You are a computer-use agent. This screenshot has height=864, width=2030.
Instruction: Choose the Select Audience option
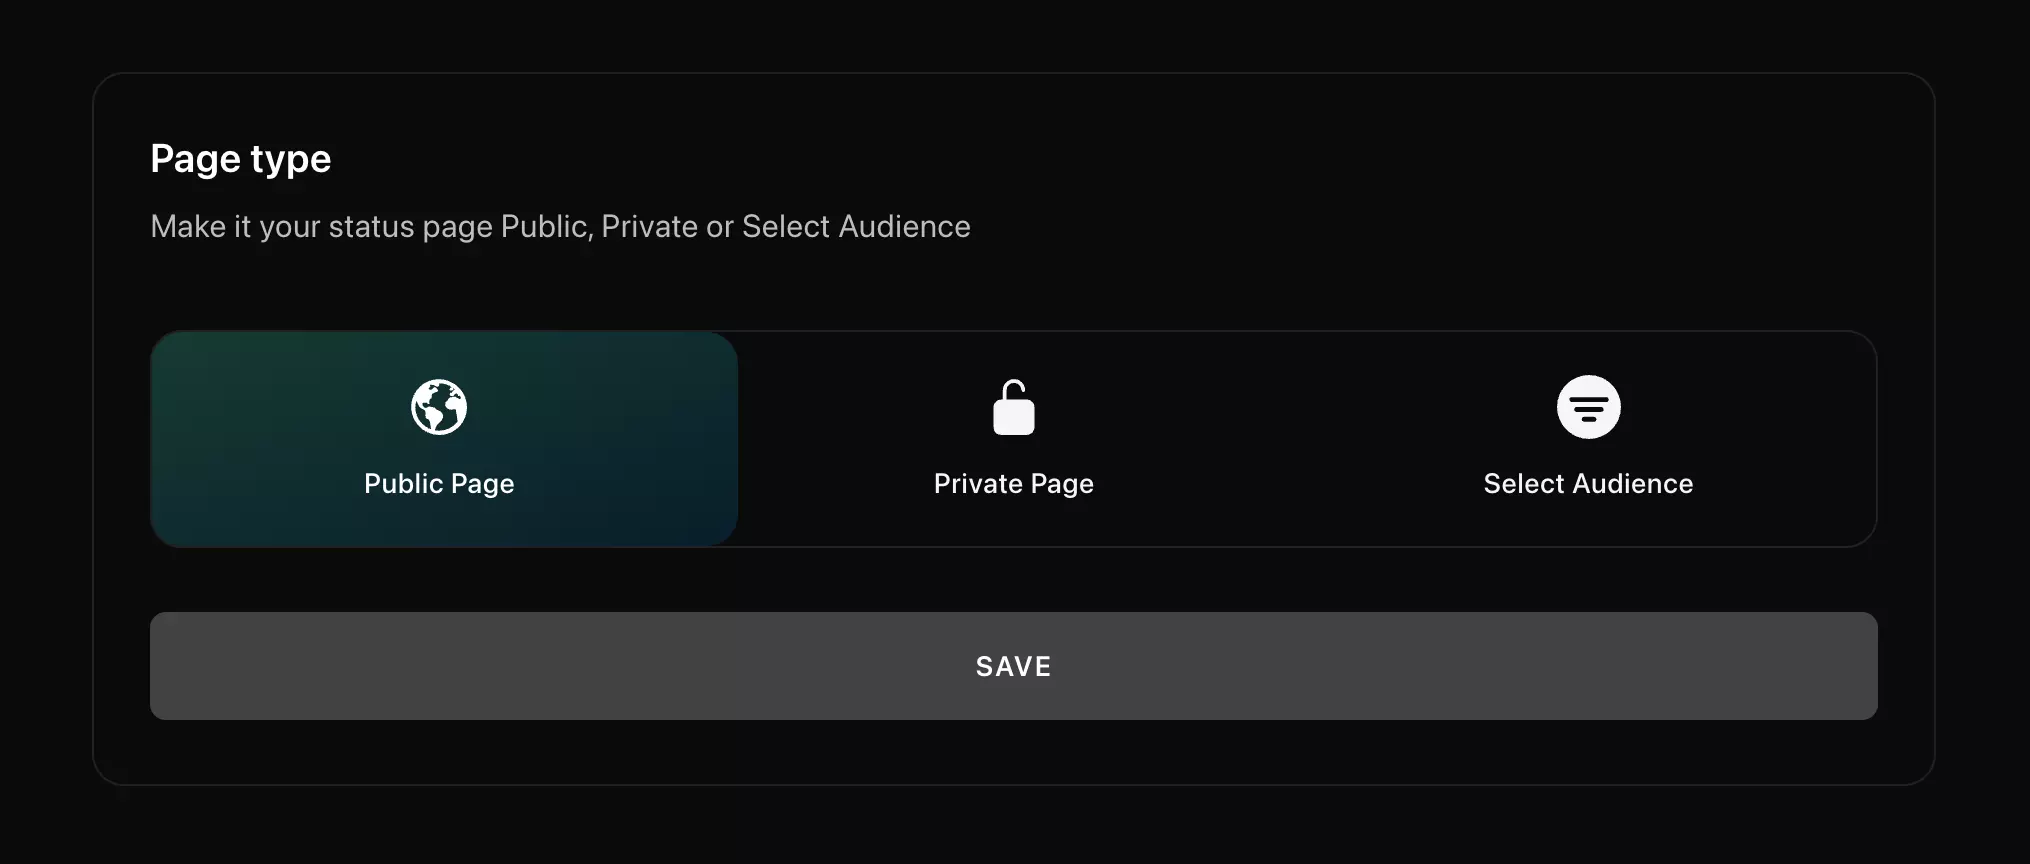tap(1588, 439)
